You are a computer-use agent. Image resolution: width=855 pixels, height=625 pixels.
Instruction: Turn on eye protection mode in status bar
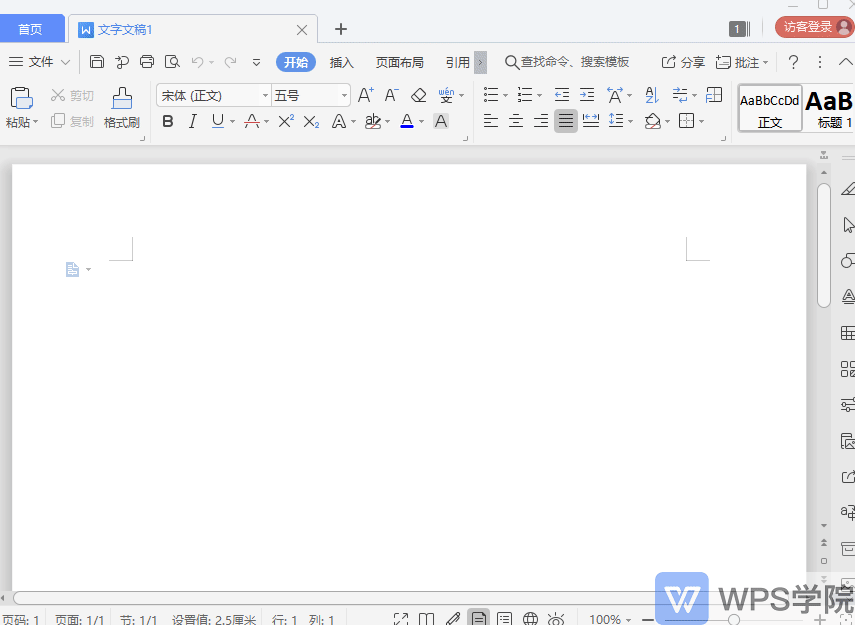pyautogui.click(x=556, y=616)
